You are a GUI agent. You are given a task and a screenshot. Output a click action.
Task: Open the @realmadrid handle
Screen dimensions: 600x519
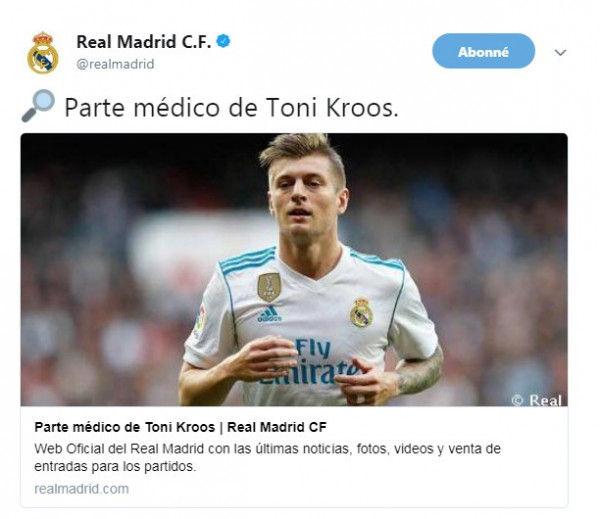click(x=115, y=64)
